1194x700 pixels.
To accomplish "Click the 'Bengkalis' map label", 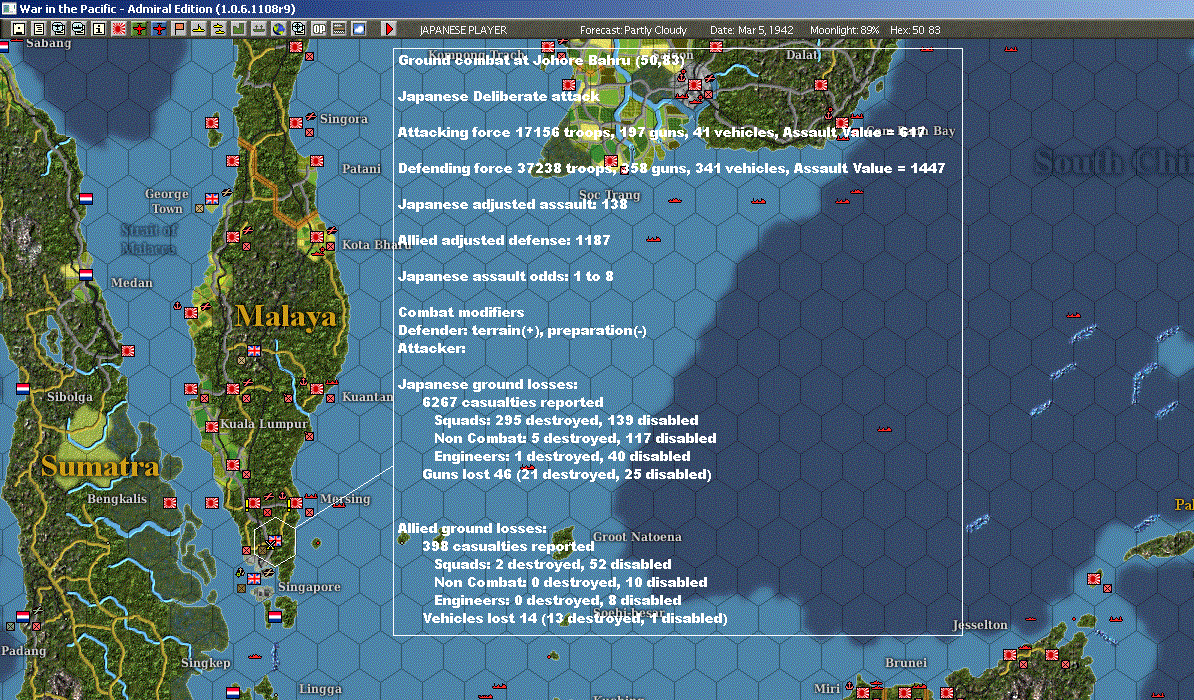I will click(x=117, y=499).
